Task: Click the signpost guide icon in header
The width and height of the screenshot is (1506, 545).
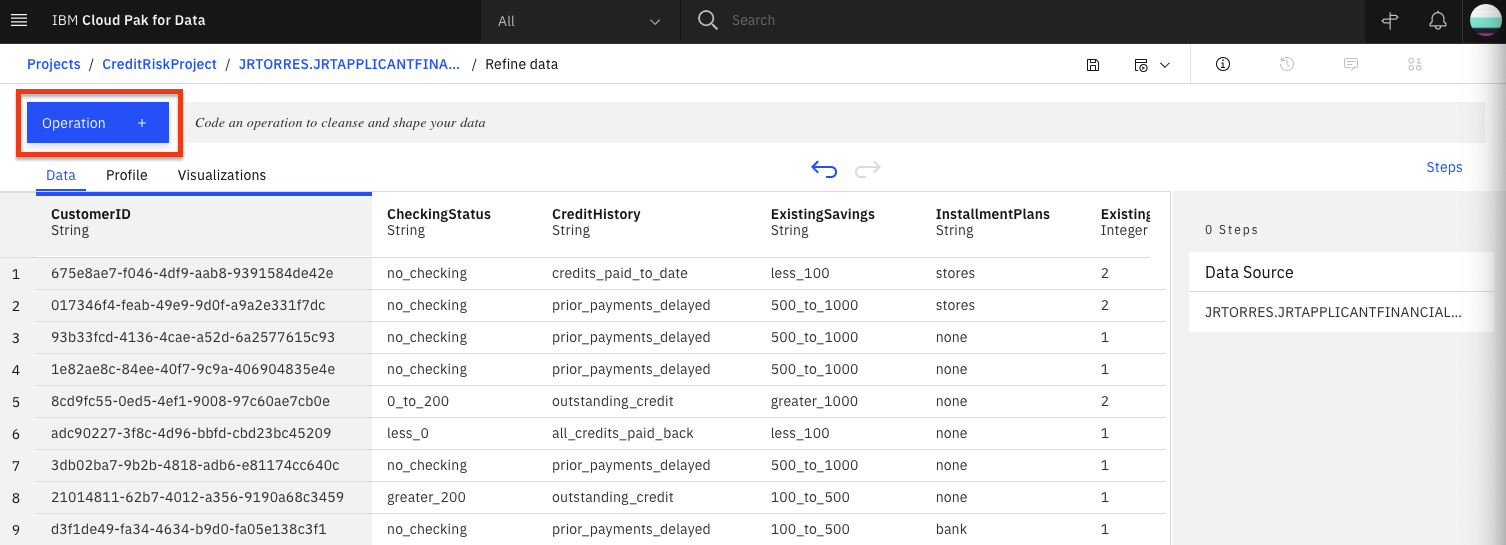Action: pyautogui.click(x=1389, y=21)
